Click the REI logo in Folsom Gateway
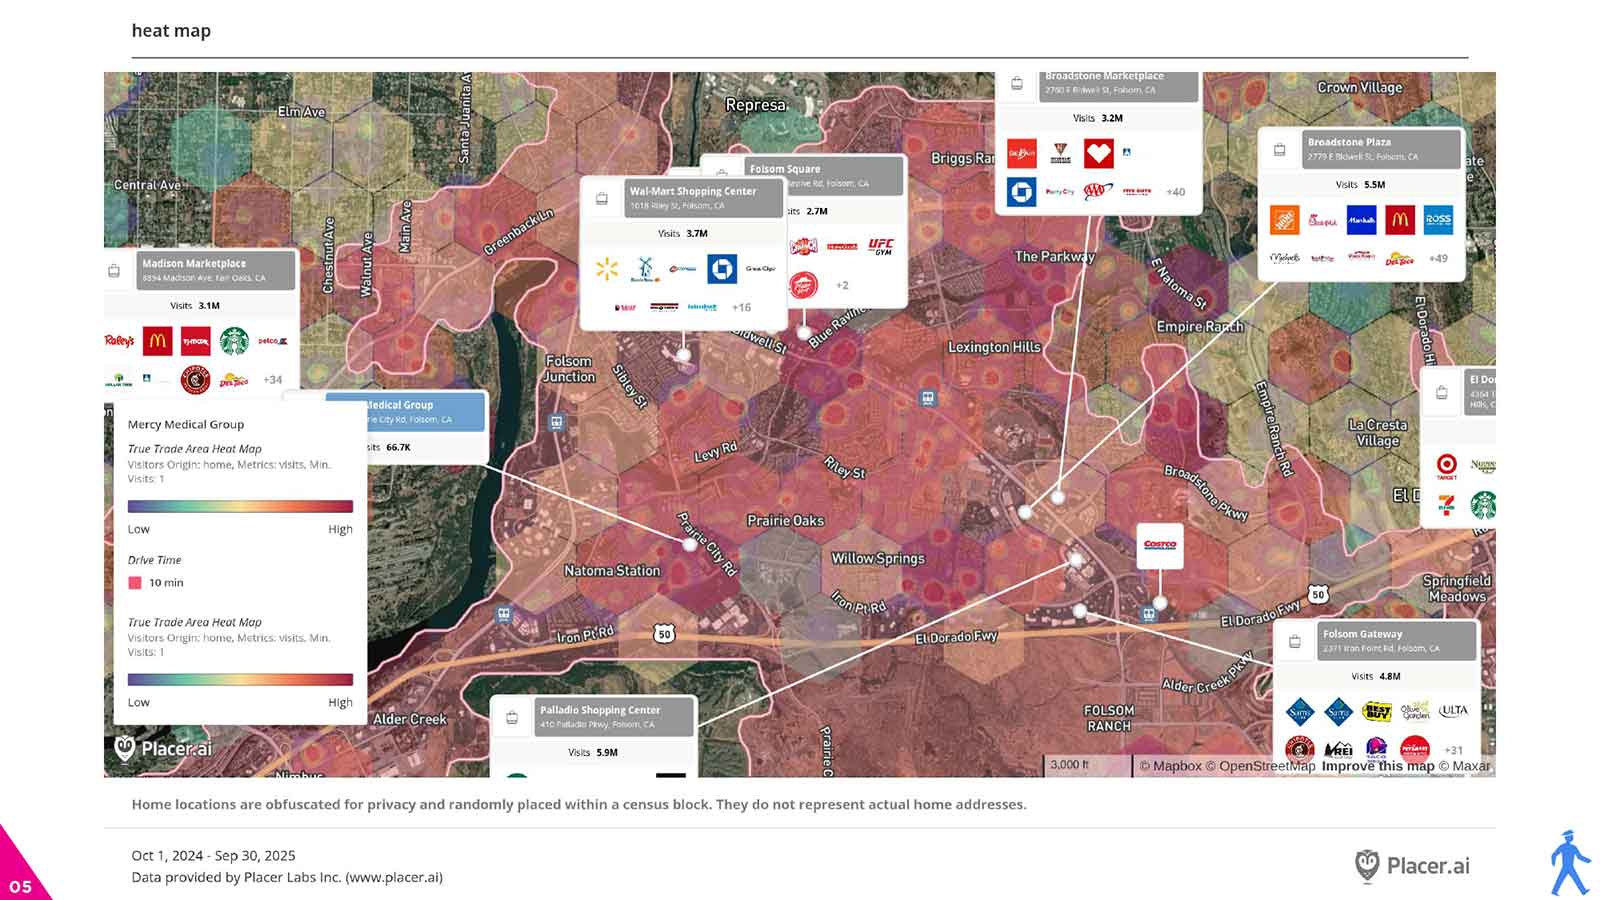Image resolution: width=1600 pixels, height=900 pixels. coord(1338,749)
